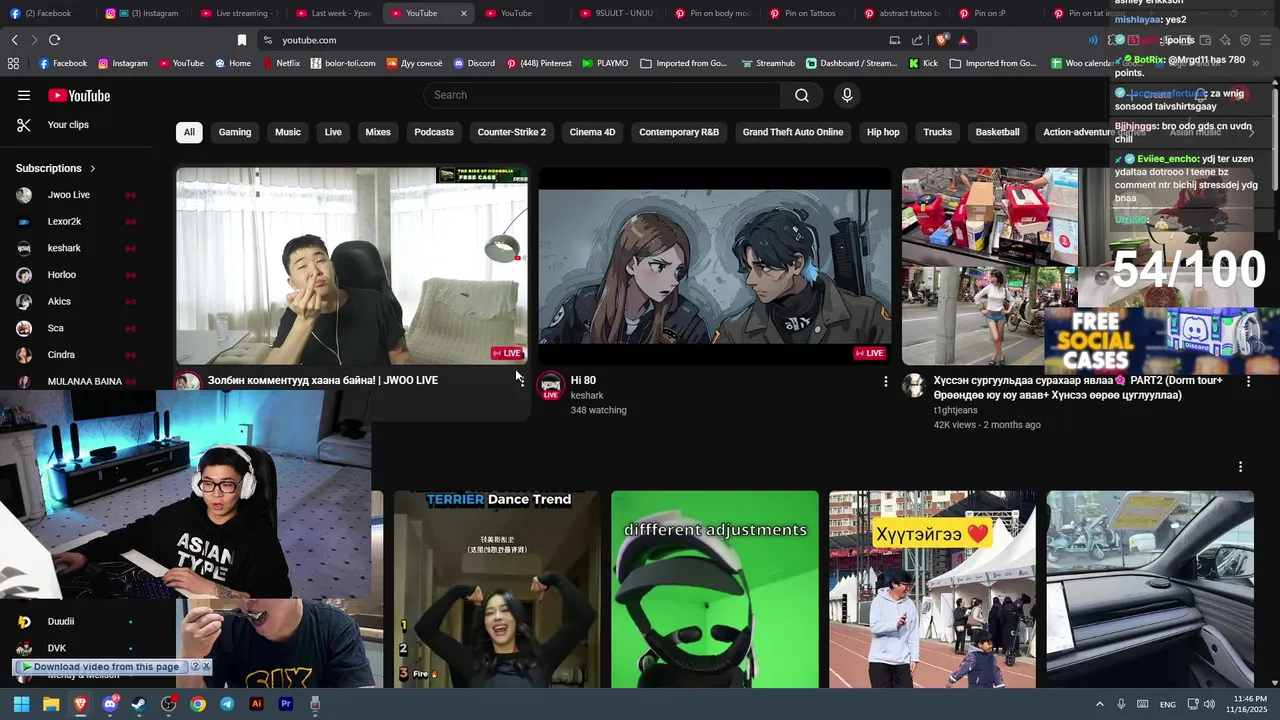The image size is (1280, 720).
Task: Select the Gaming filter chip
Action: point(235,132)
